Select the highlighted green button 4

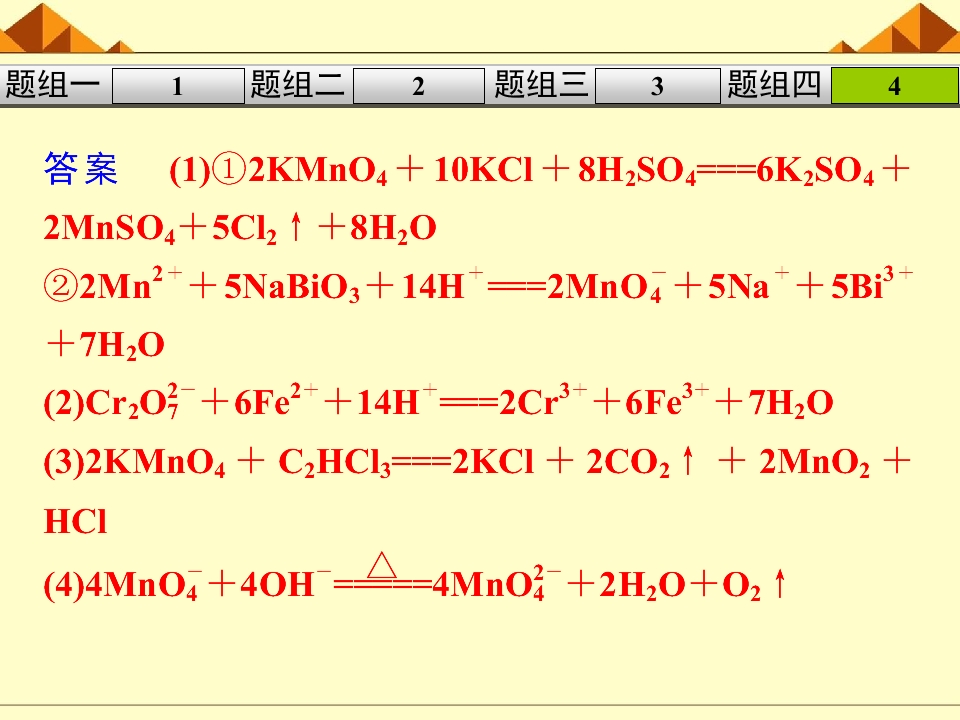point(894,86)
